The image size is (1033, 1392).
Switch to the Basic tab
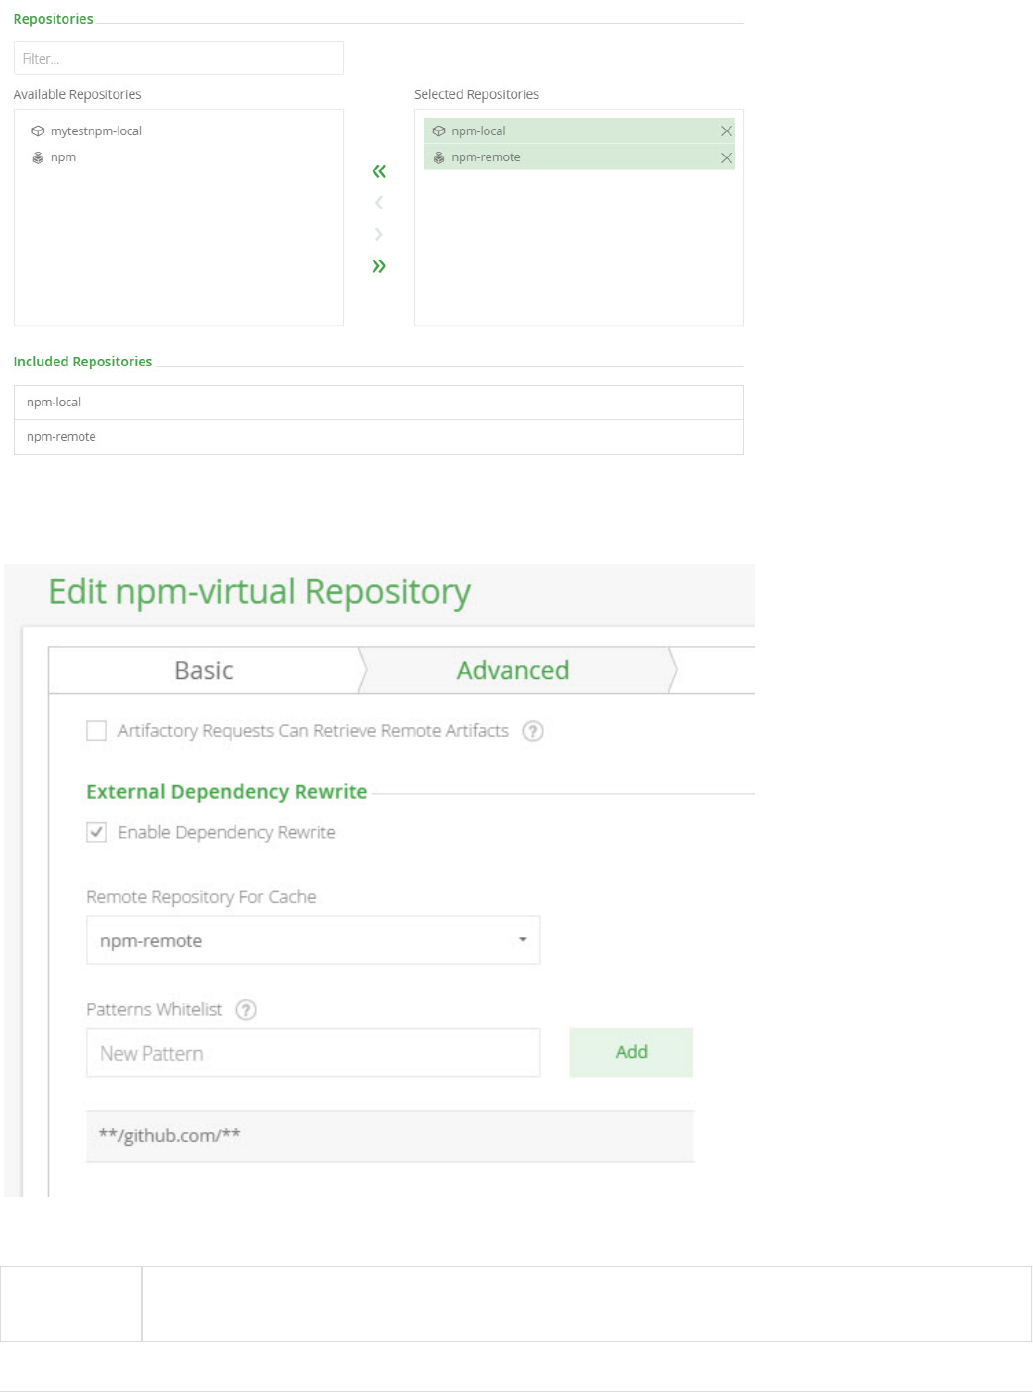tap(204, 670)
